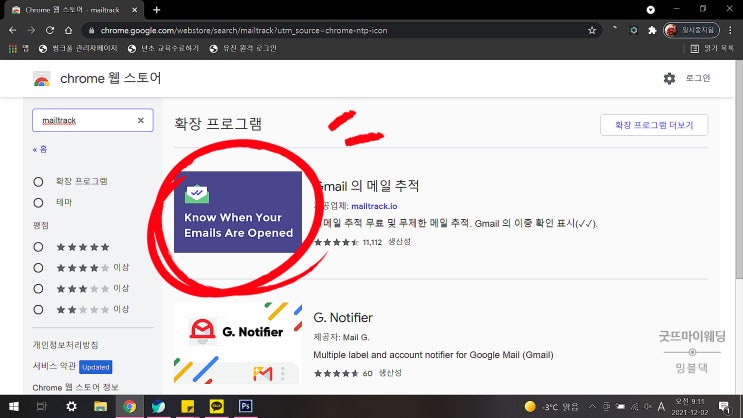Open the Mailtrack extension thumbnail

click(x=238, y=212)
